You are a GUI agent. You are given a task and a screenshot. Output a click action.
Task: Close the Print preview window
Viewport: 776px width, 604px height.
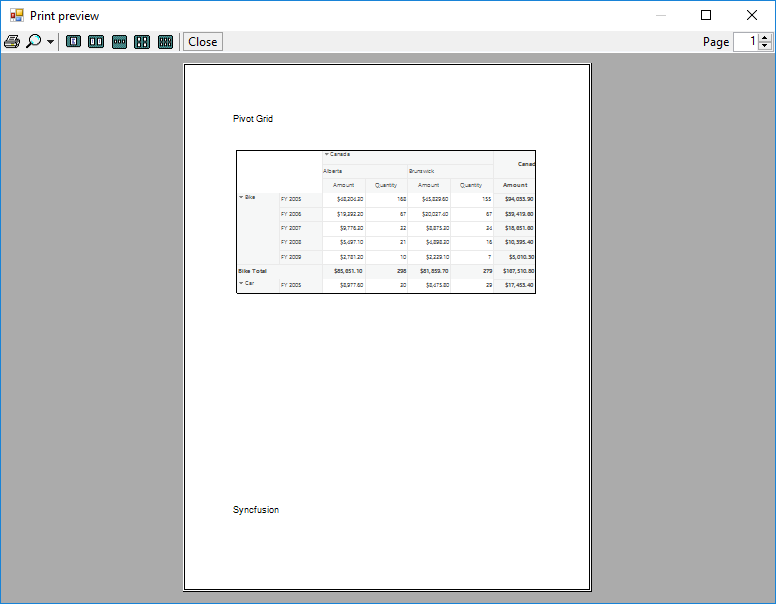(x=752, y=15)
